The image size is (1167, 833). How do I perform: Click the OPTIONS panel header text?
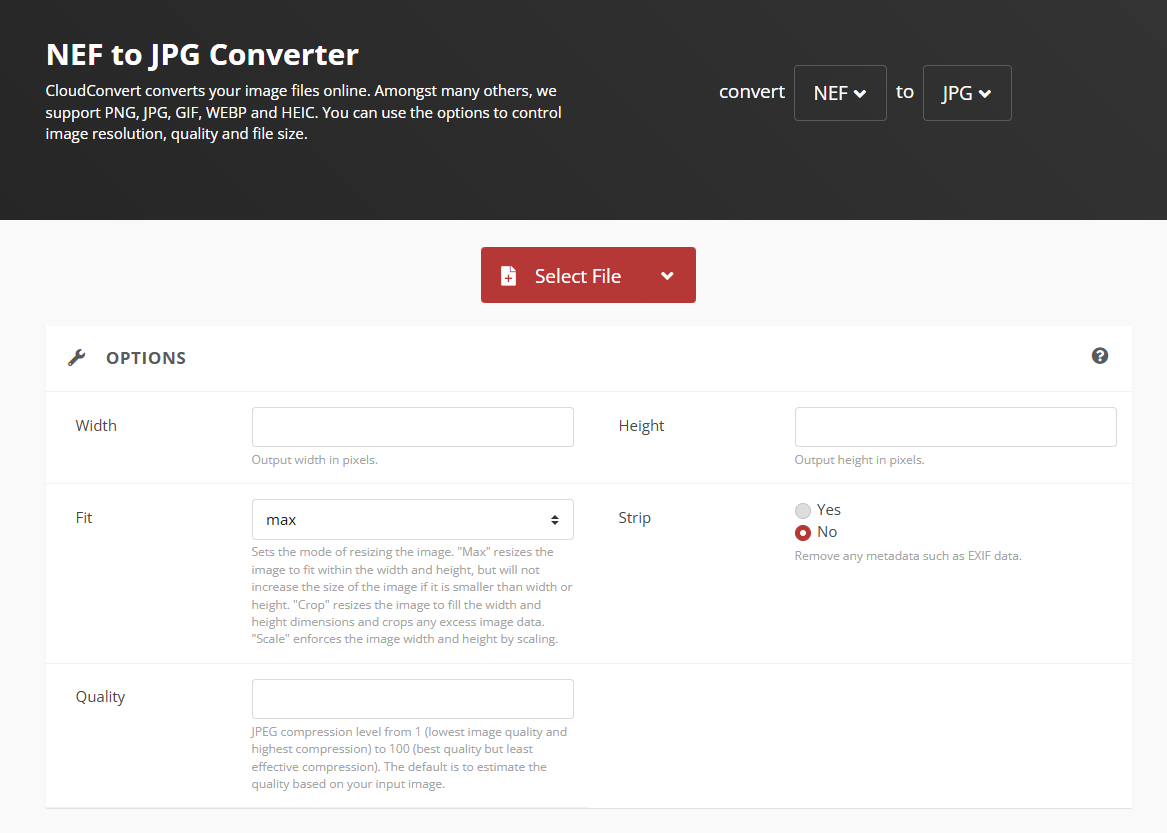pos(146,357)
